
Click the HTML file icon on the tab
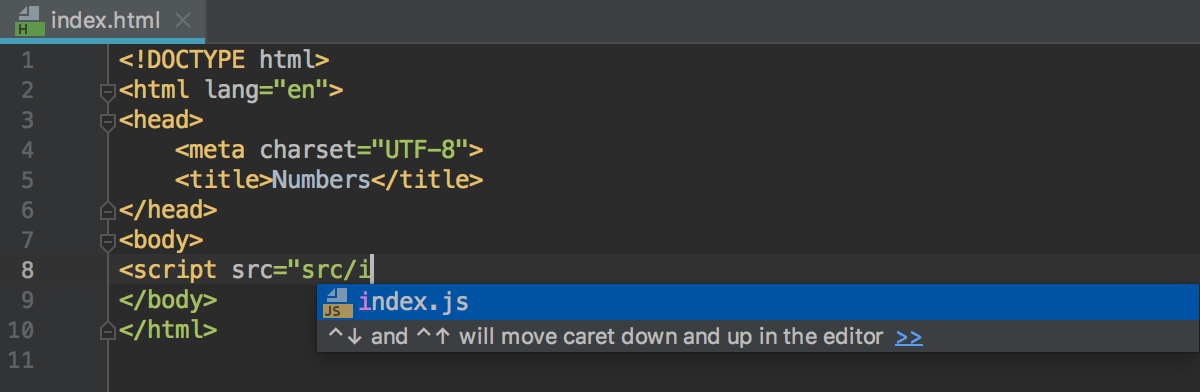27,20
